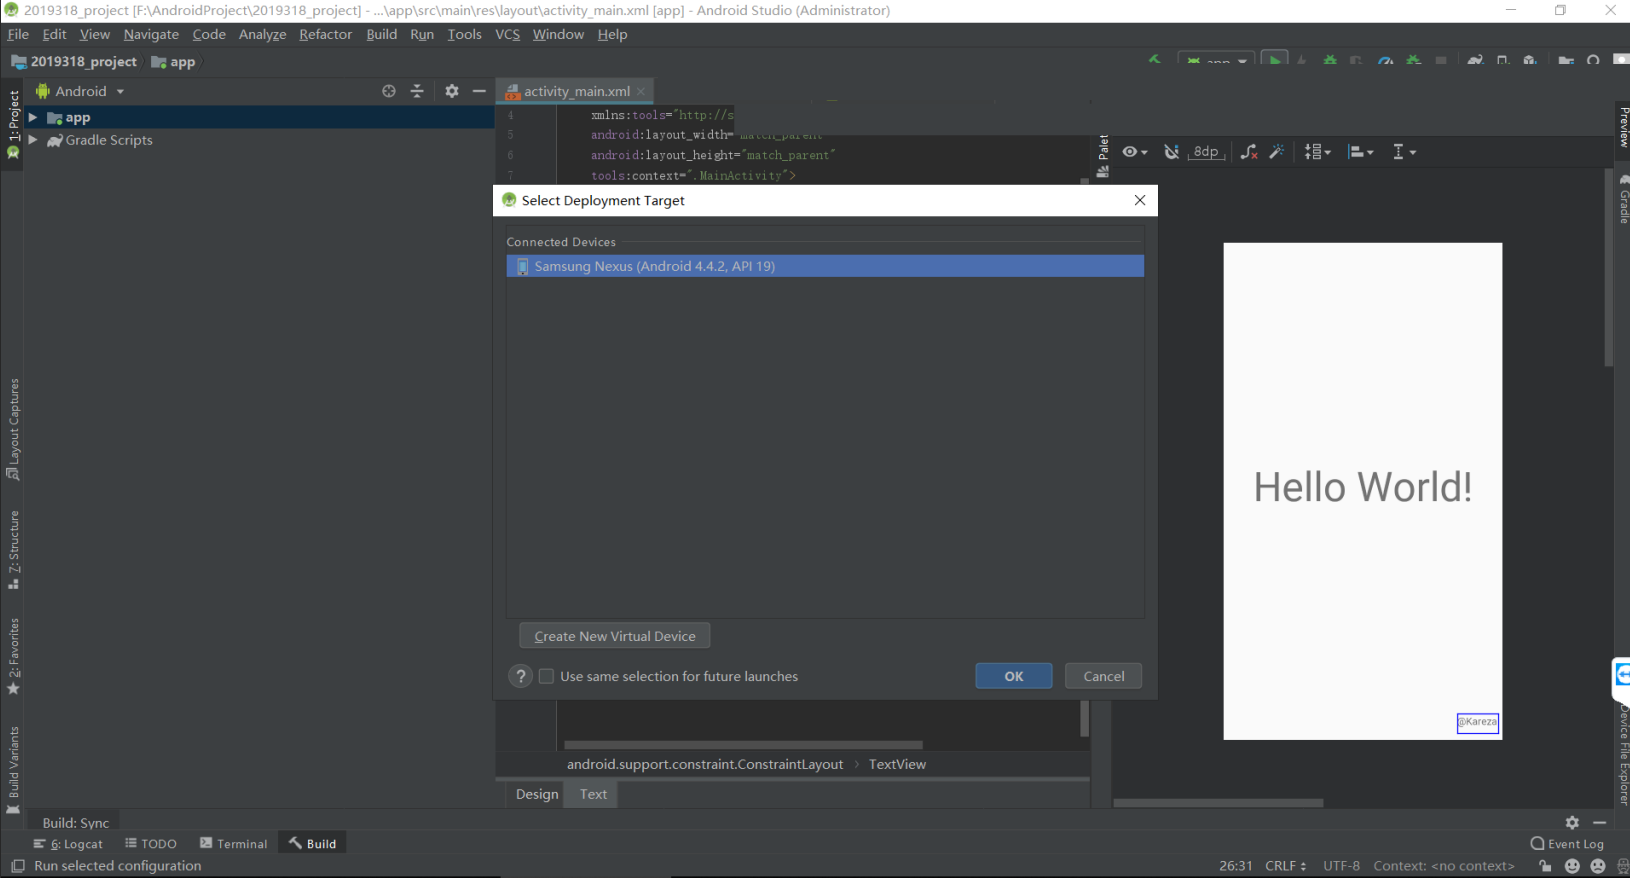
Task: Check Use same selection for future launches
Action: (546, 676)
